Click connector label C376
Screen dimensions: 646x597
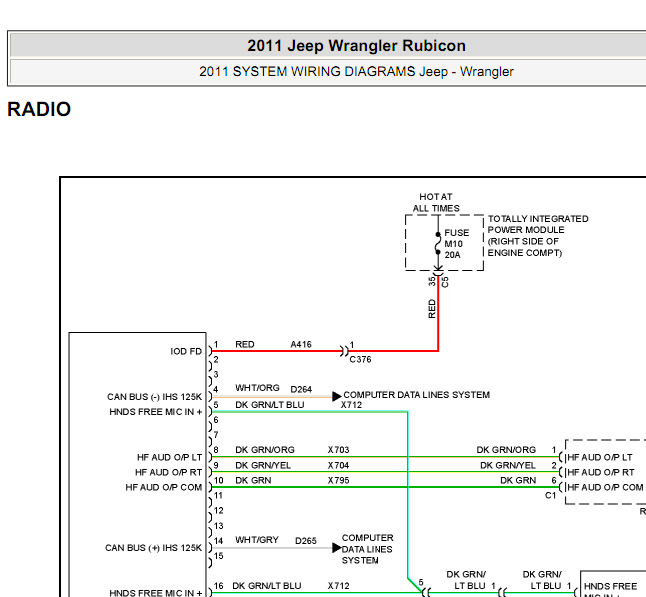coord(360,359)
